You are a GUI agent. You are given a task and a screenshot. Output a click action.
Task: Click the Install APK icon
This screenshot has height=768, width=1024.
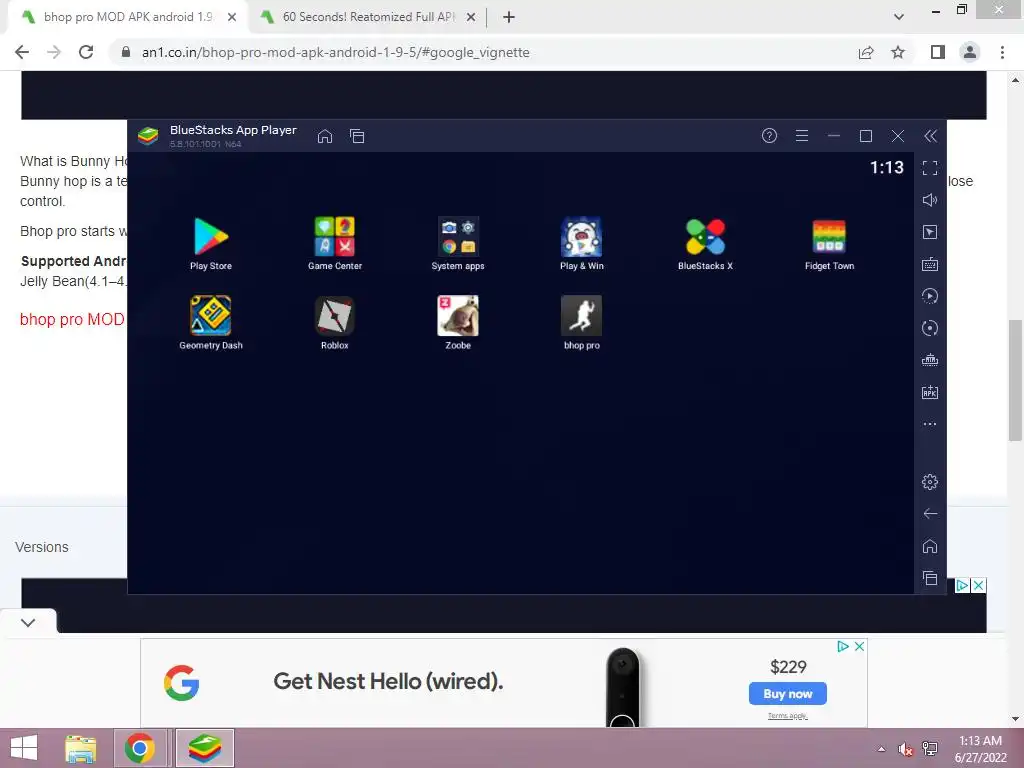click(x=930, y=392)
